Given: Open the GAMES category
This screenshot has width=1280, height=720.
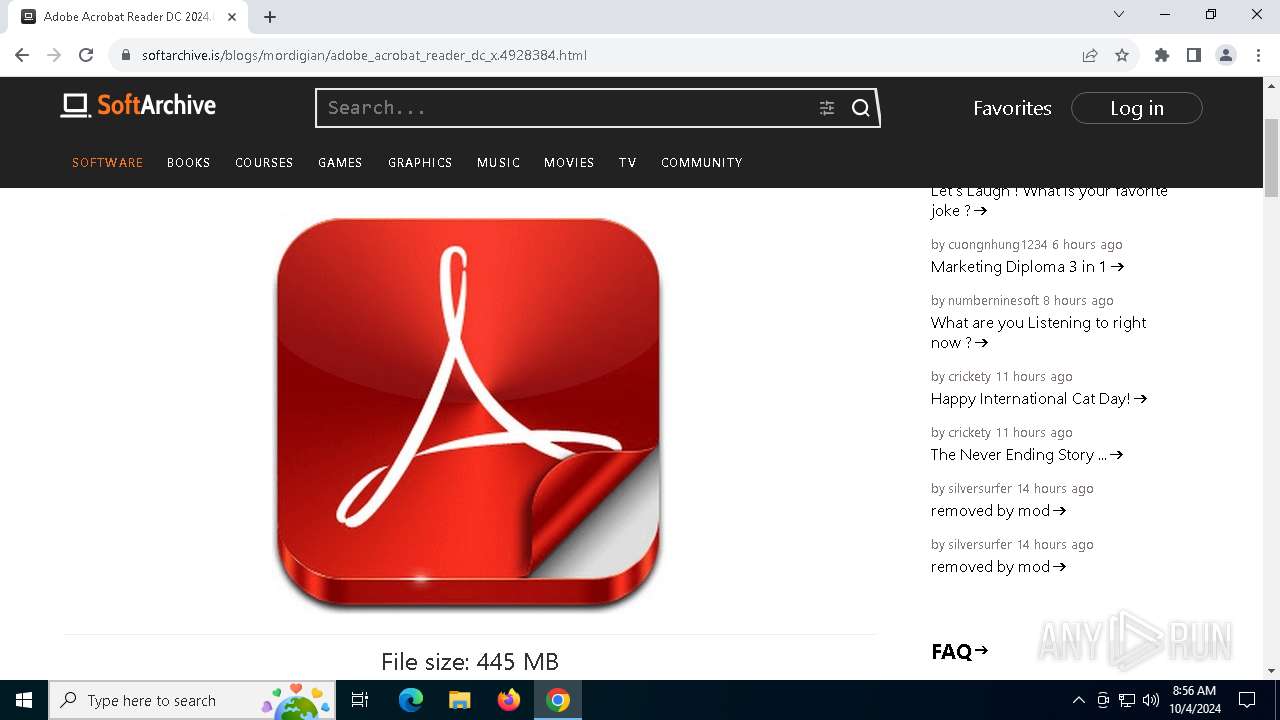Looking at the screenshot, I should click(x=340, y=162).
